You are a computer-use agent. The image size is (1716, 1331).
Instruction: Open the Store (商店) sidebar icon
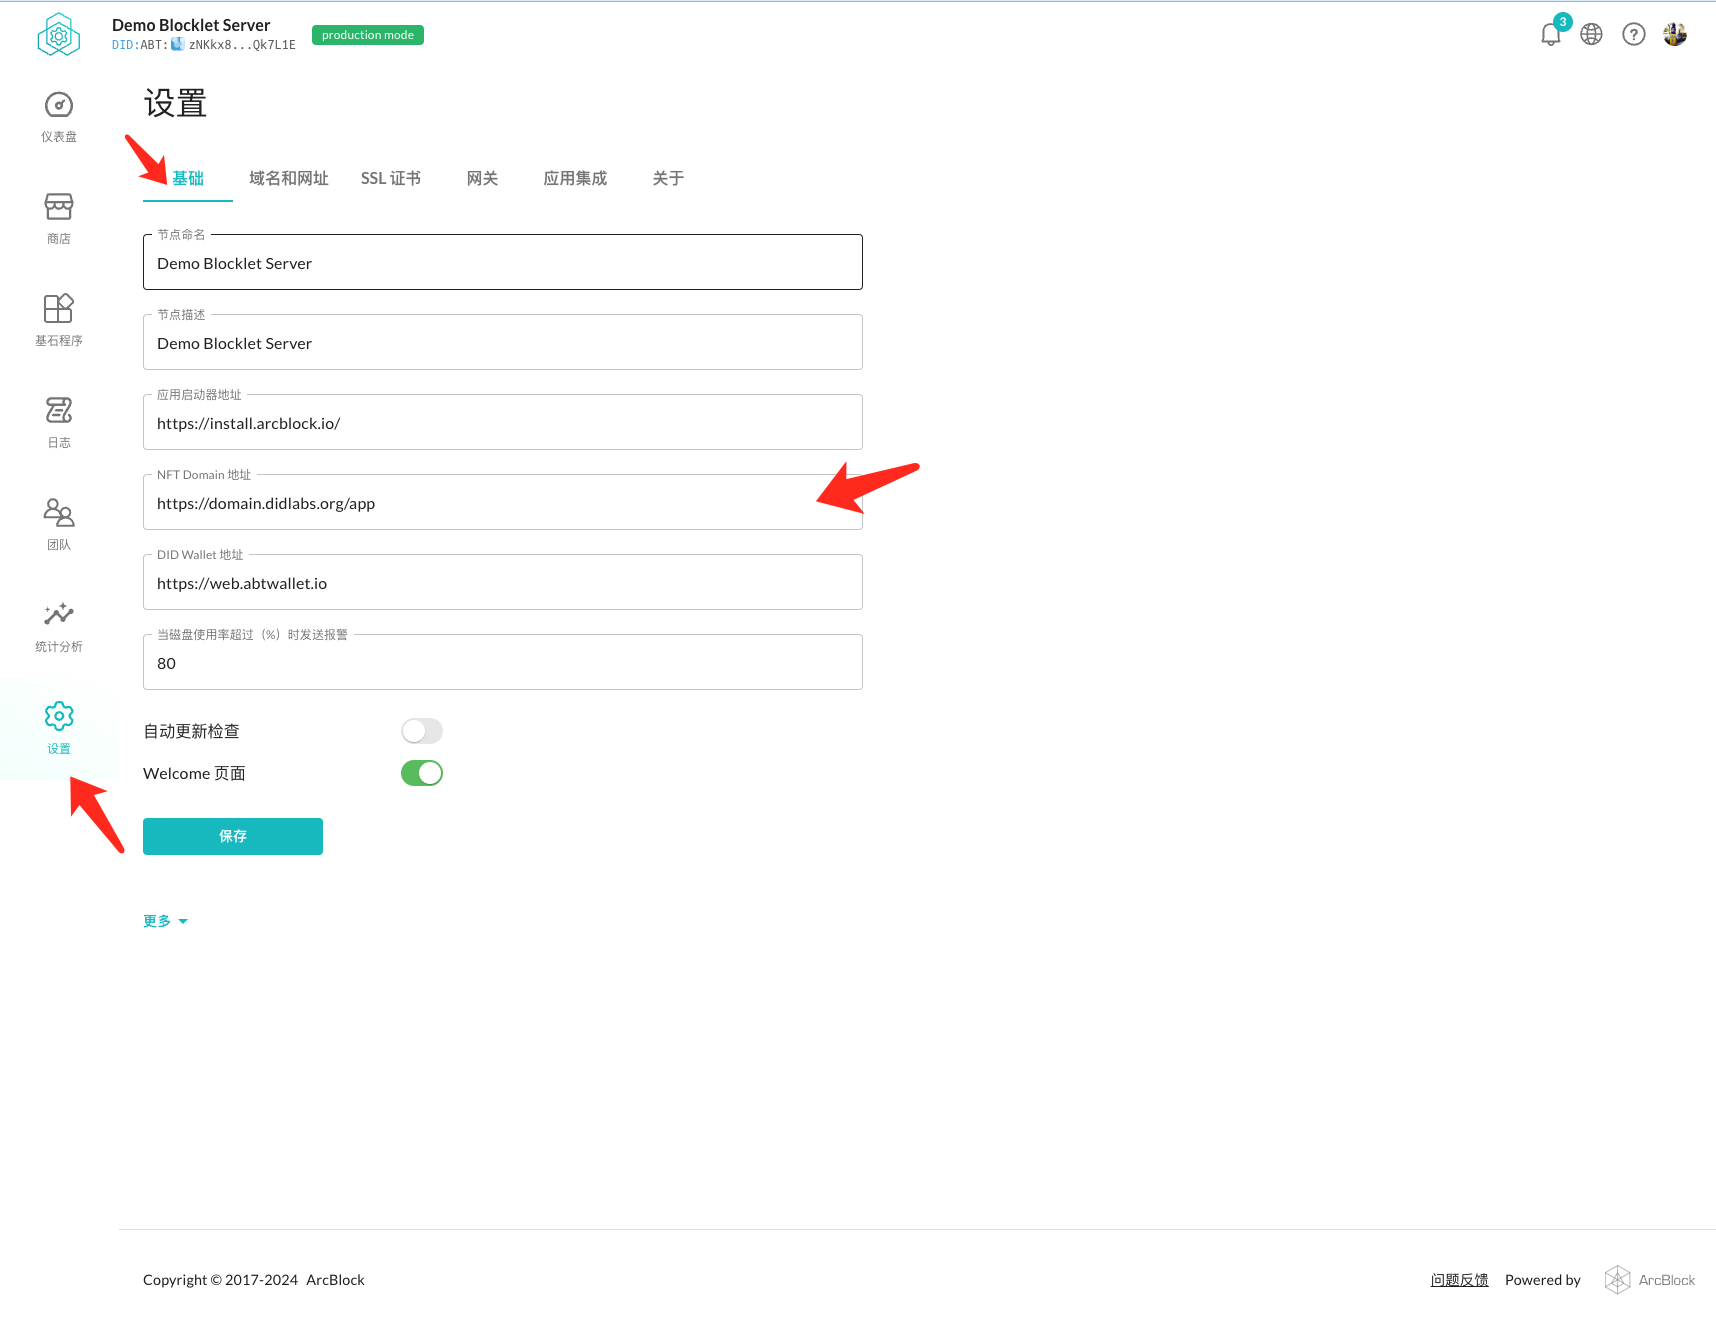[59, 208]
